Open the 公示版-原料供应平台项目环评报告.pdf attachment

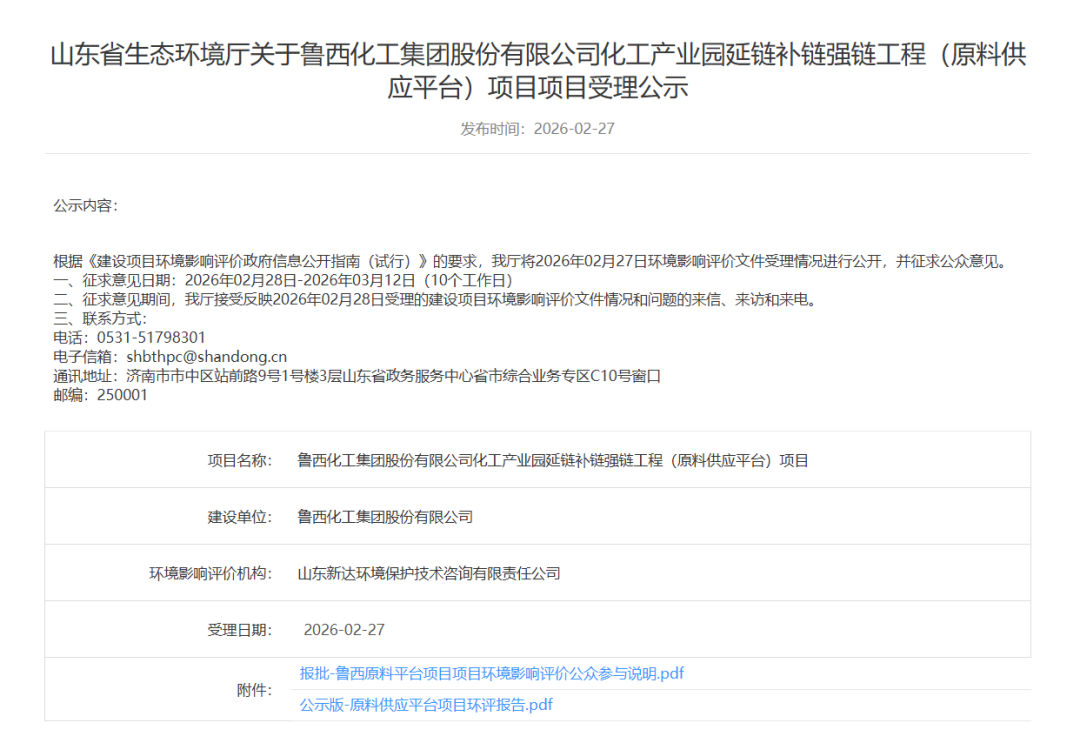point(426,704)
